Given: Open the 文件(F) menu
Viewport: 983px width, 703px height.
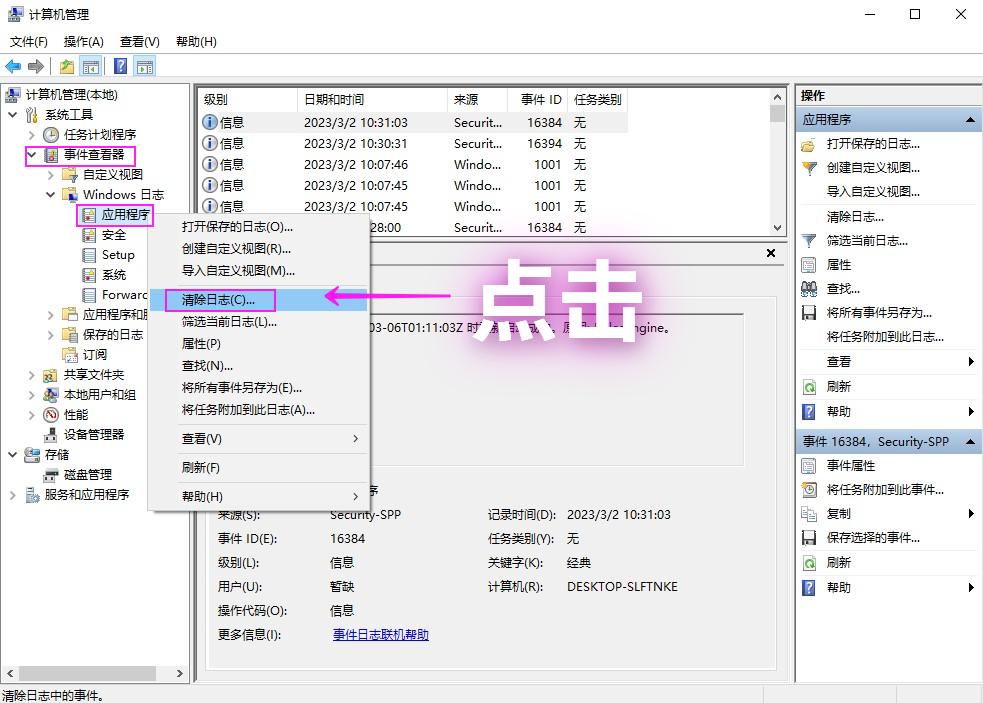Looking at the screenshot, I should [29, 41].
